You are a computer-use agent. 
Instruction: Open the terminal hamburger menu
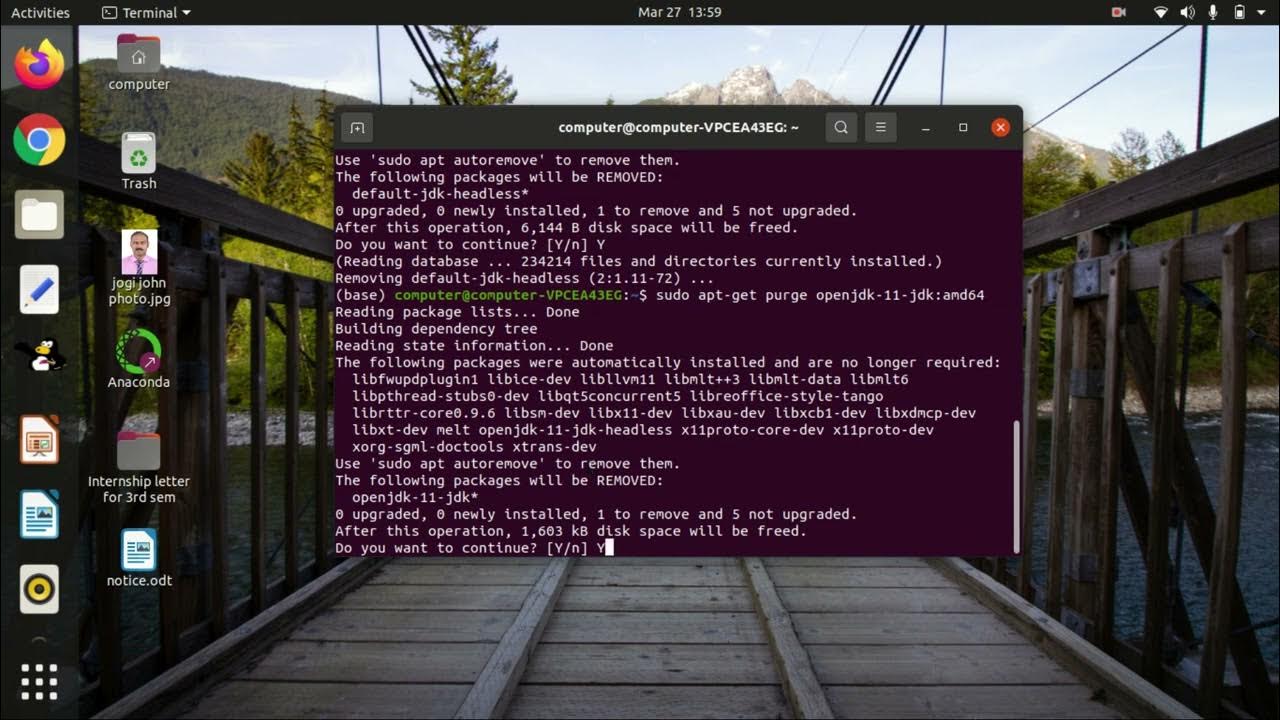[881, 128]
